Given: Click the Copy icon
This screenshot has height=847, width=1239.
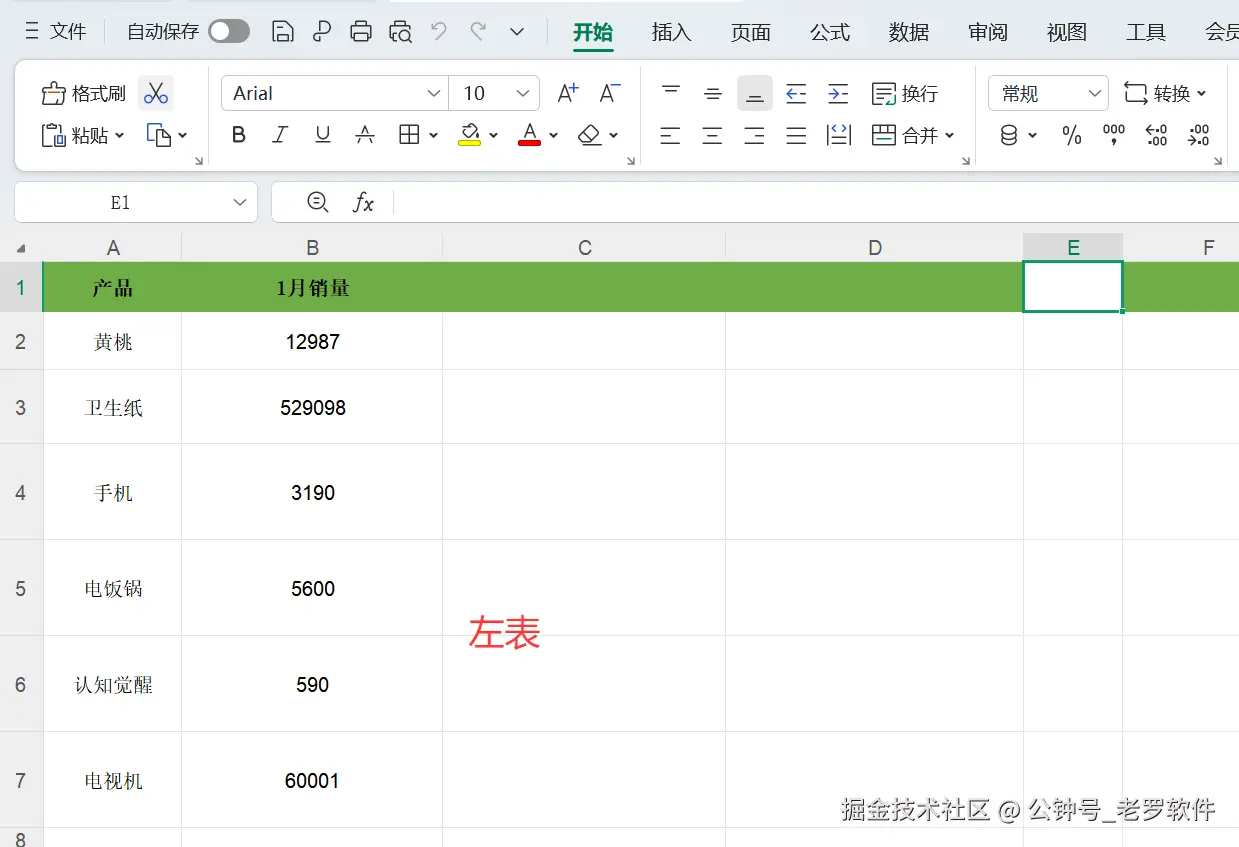Looking at the screenshot, I should 159,135.
